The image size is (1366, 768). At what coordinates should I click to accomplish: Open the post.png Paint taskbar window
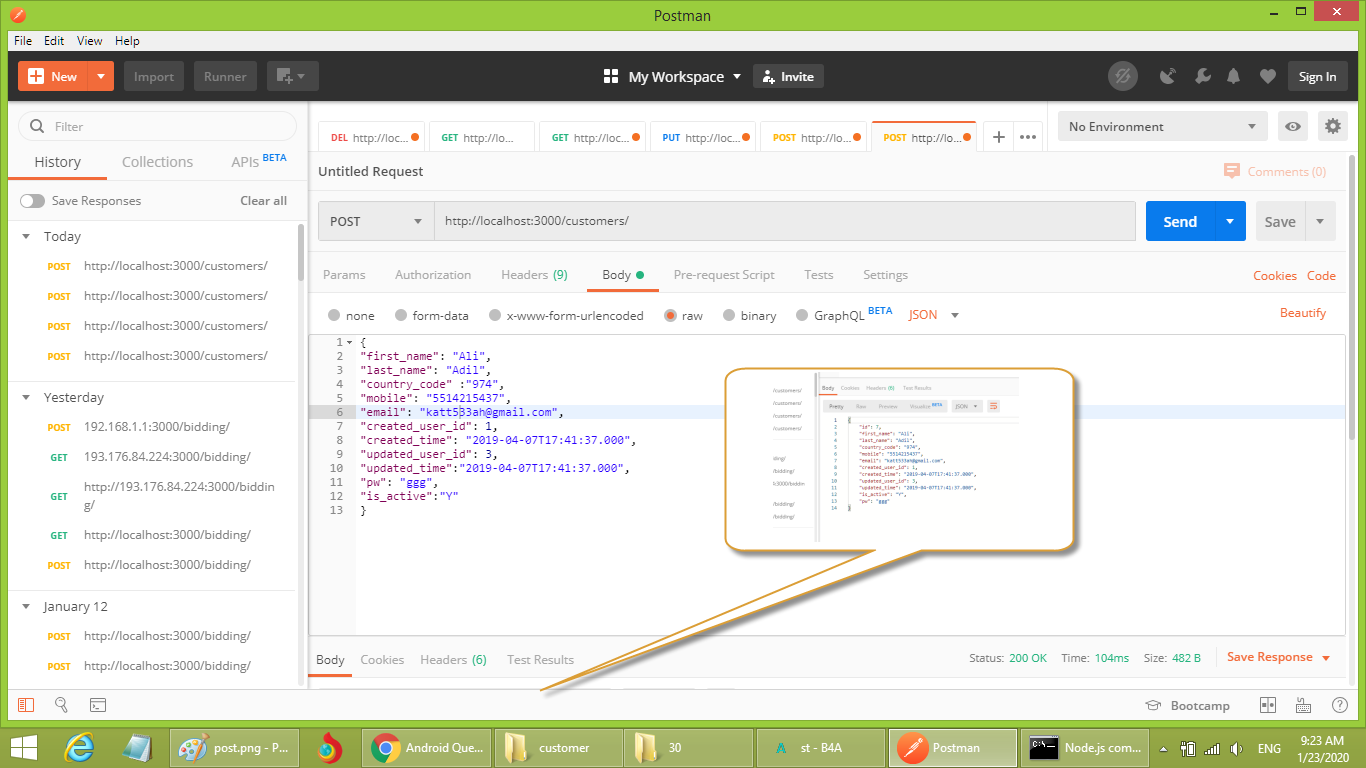(236, 747)
